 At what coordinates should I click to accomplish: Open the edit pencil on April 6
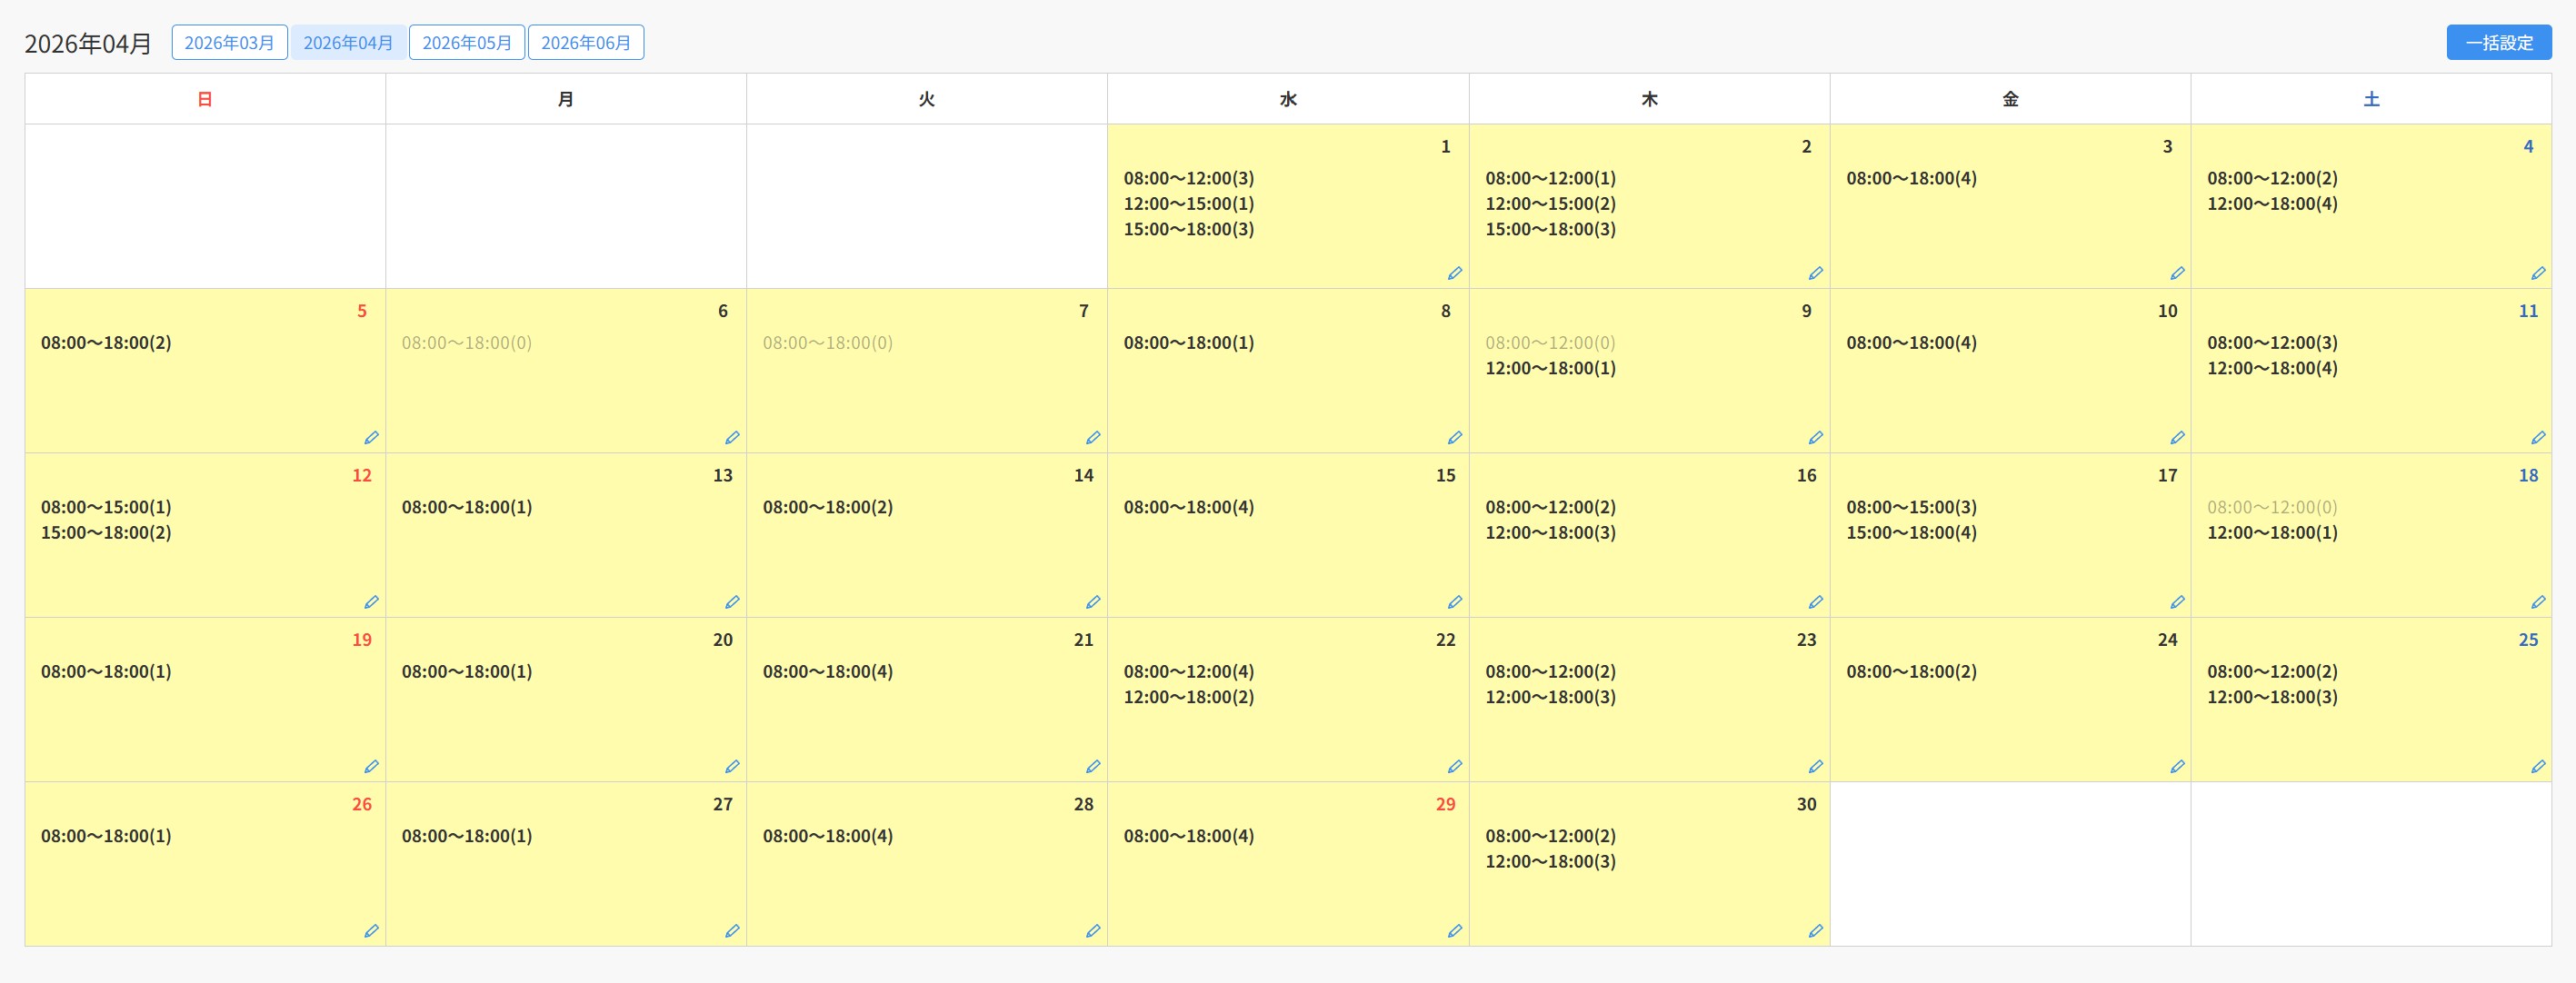(x=732, y=437)
